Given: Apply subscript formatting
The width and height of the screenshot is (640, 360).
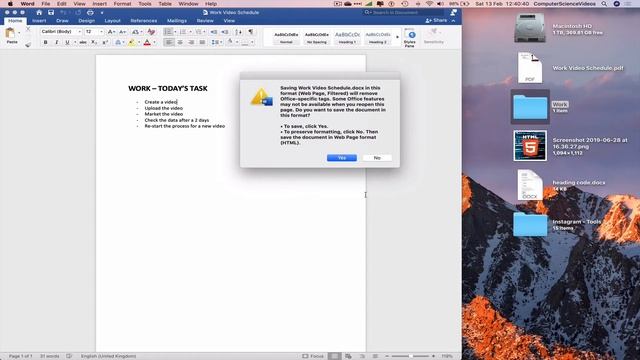Looking at the screenshot, I should 94,42.
